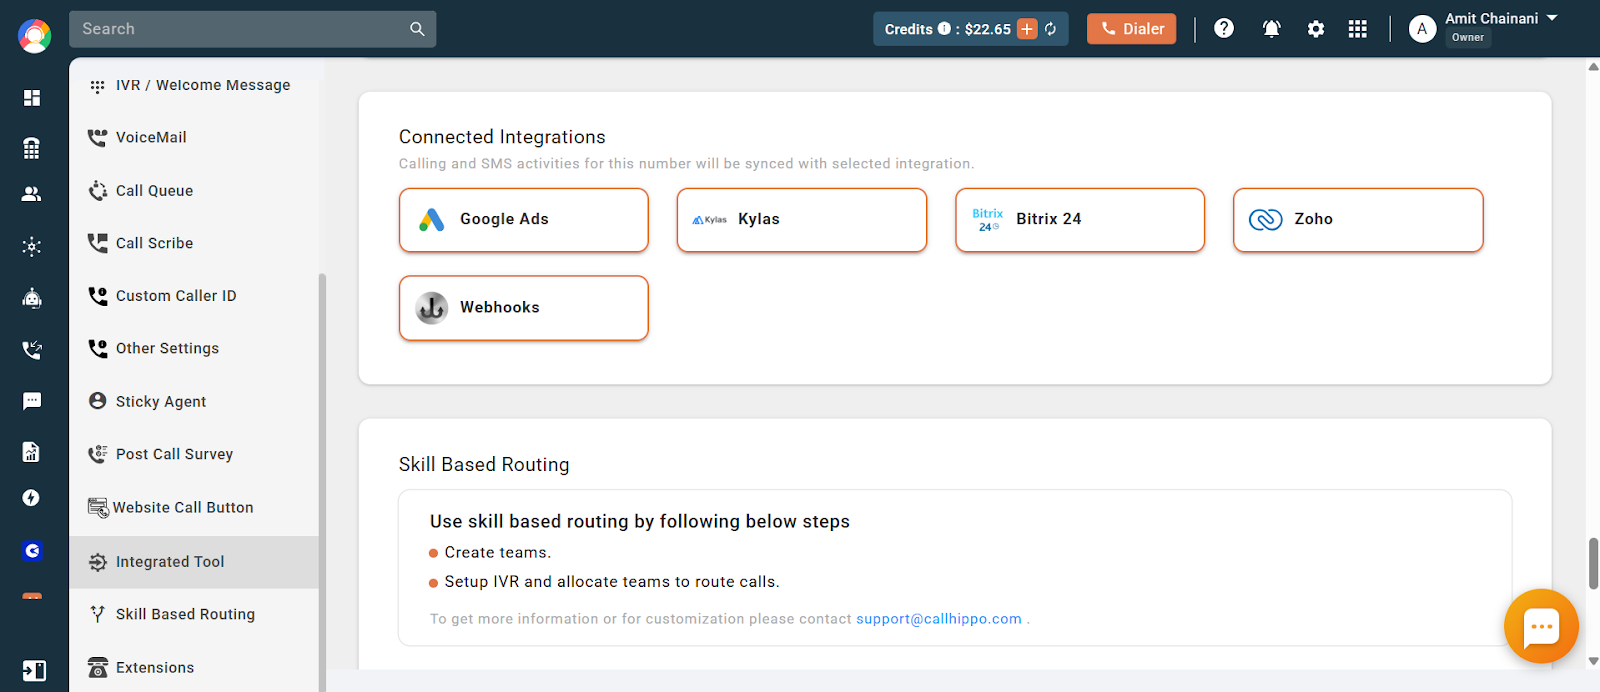Select the Webhooks integration card
The height and width of the screenshot is (692, 1600).
tap(524, 308)
